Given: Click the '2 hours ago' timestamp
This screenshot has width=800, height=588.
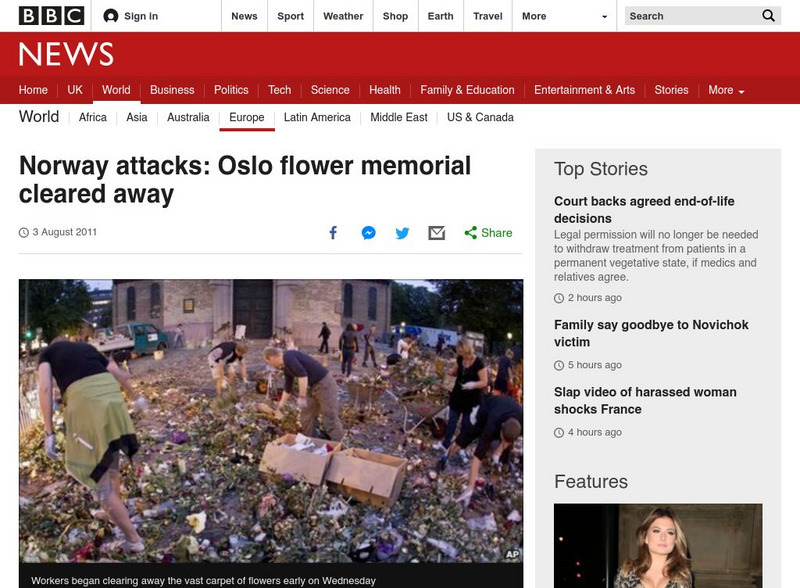Looking at the screenshot, I should pyautogui.click(x=595, y=298).
